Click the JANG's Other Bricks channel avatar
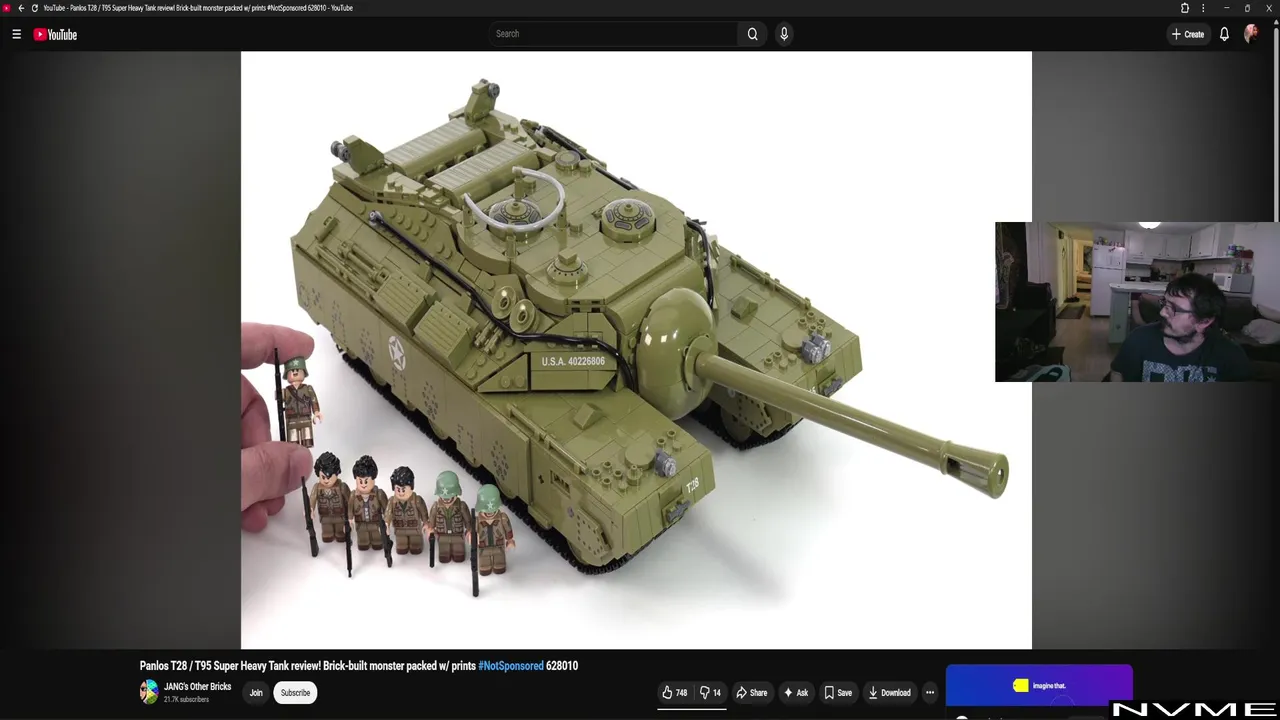This screenshot has width=1280, height=720. (x=149, y=692)
